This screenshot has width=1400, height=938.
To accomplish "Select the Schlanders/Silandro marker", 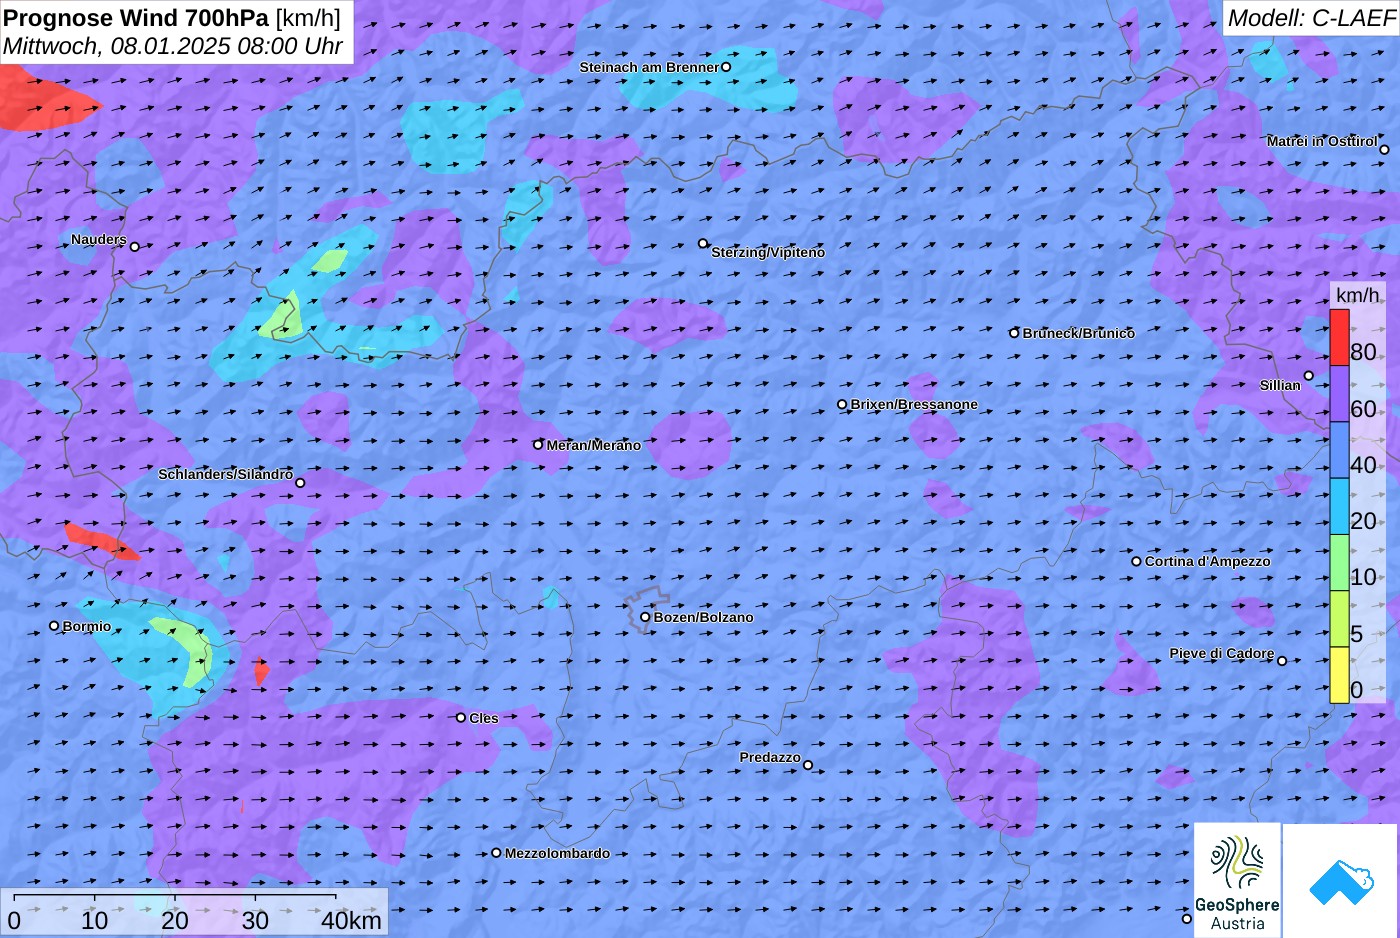I will click(x=300, y=483).
